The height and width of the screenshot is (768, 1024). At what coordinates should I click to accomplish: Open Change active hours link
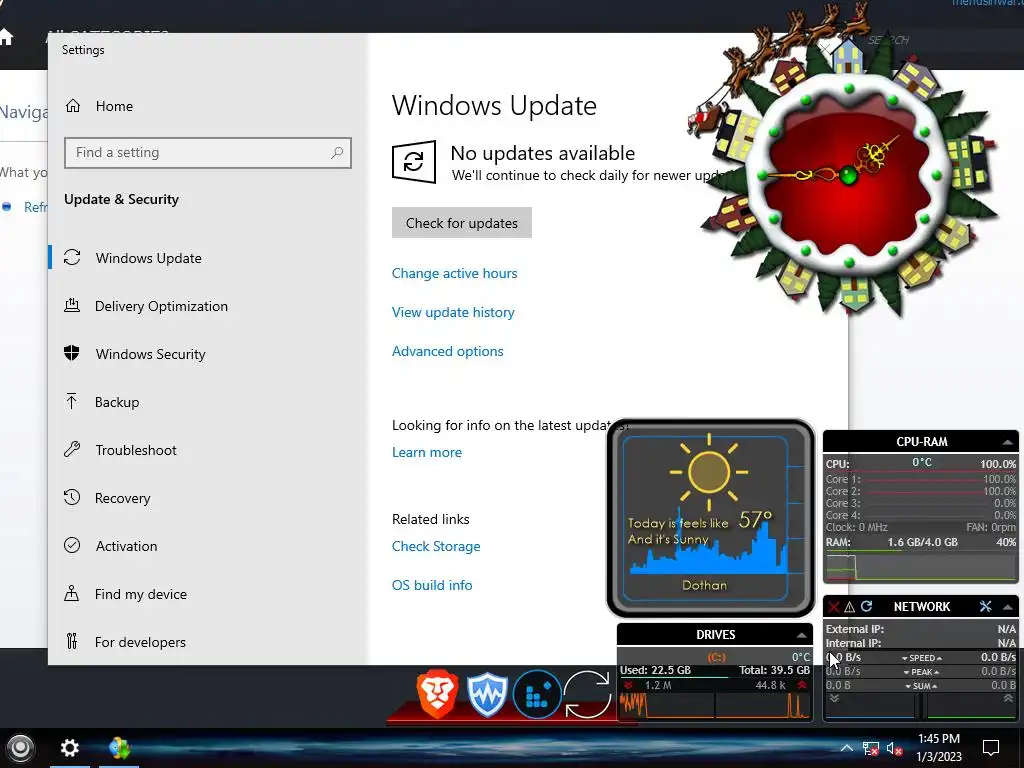point(455,273)
